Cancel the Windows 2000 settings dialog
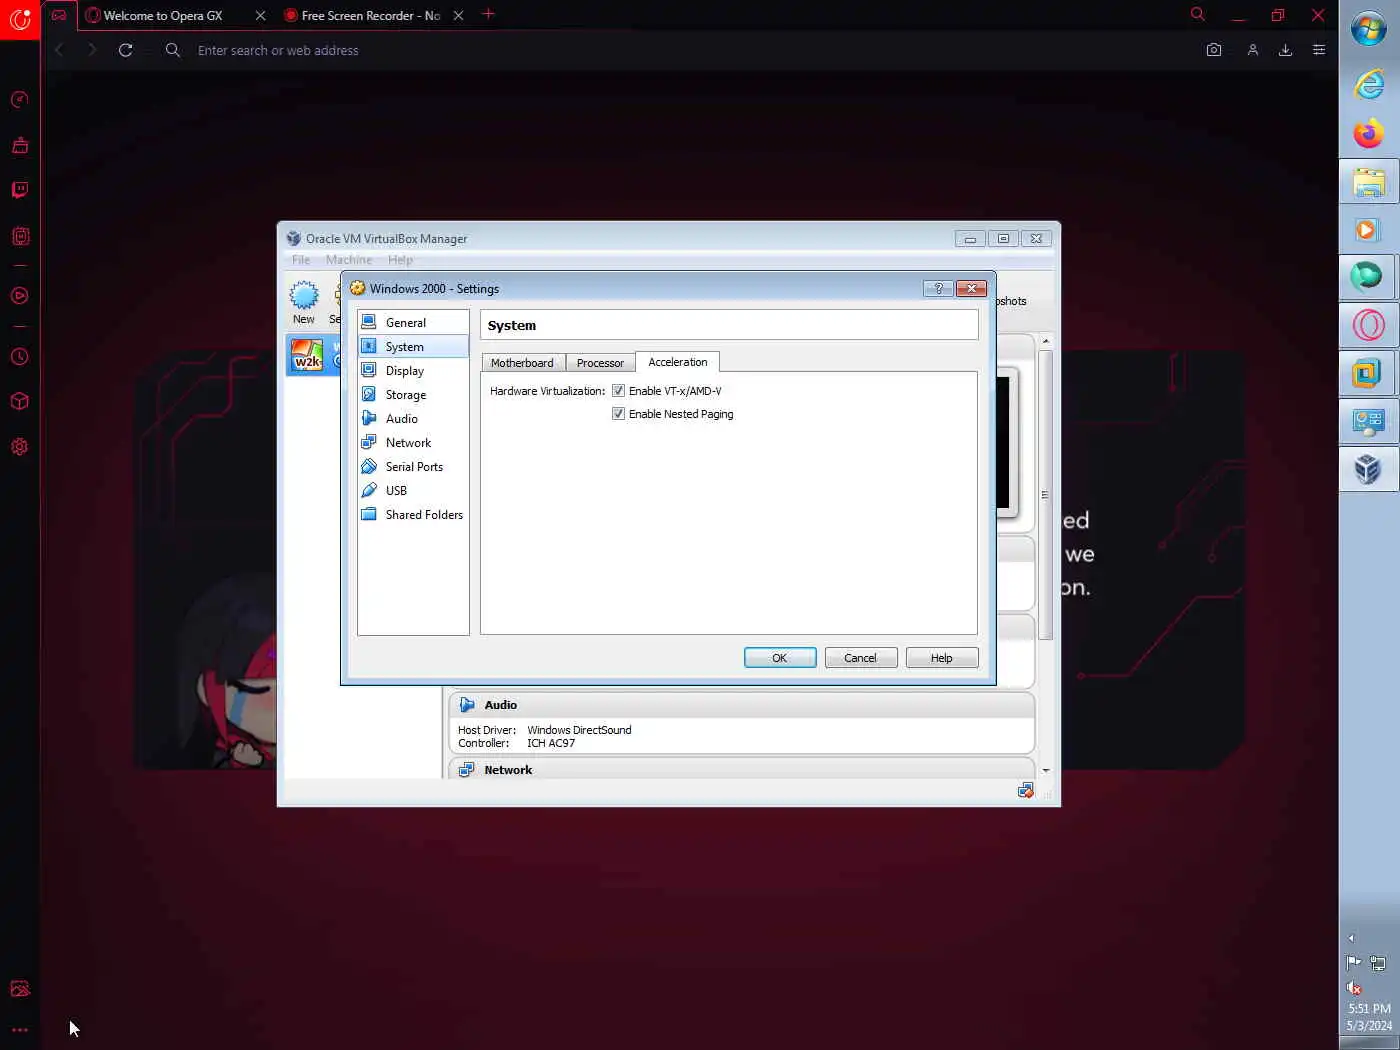1400x1050 pixels. (x=860, y=658)
